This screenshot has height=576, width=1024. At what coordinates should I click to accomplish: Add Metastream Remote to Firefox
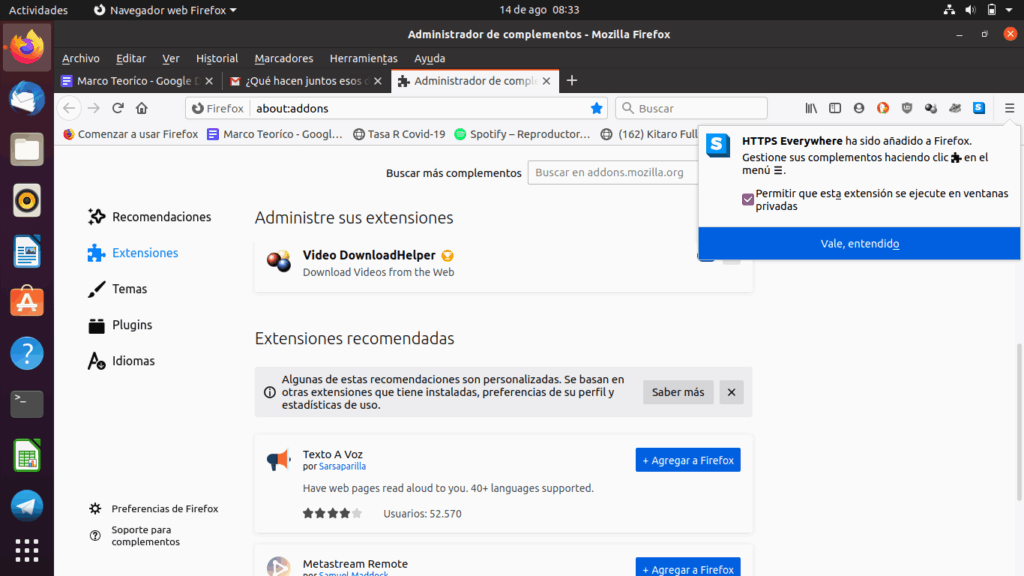[688, 568]
